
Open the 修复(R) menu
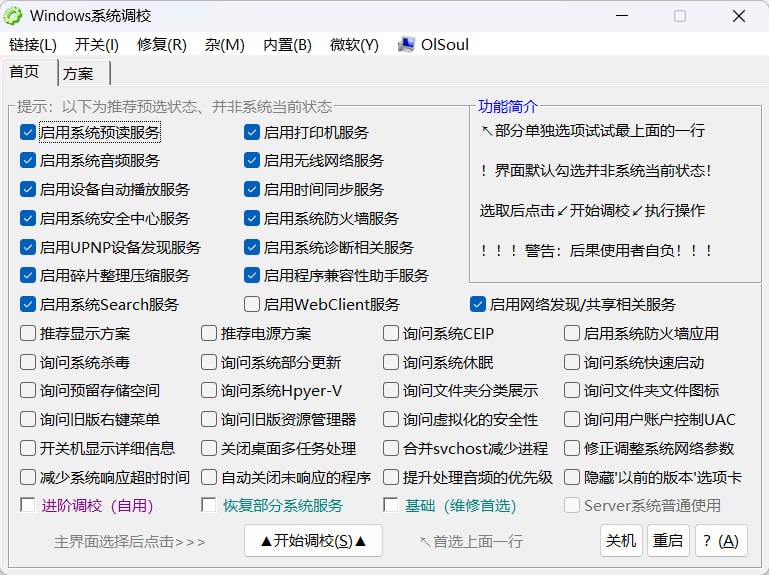point(162,45)
